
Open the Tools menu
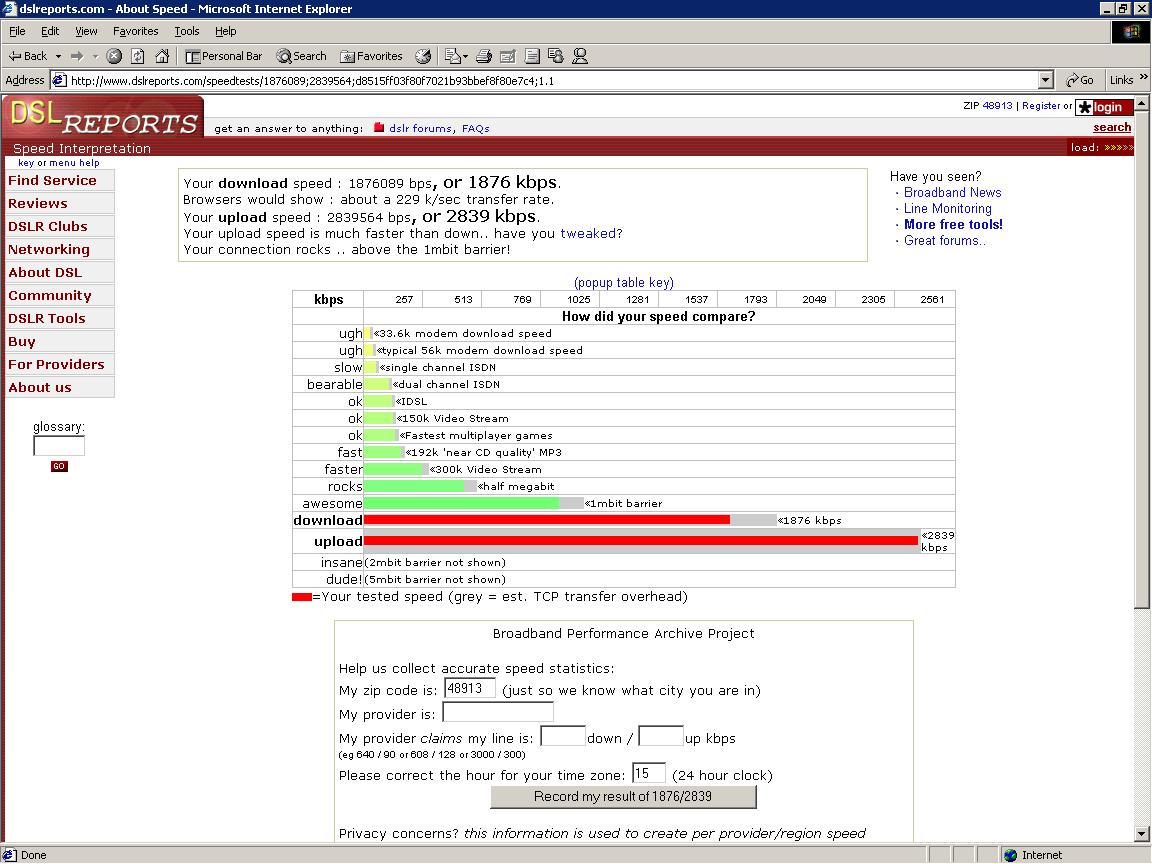pos(187,31)
